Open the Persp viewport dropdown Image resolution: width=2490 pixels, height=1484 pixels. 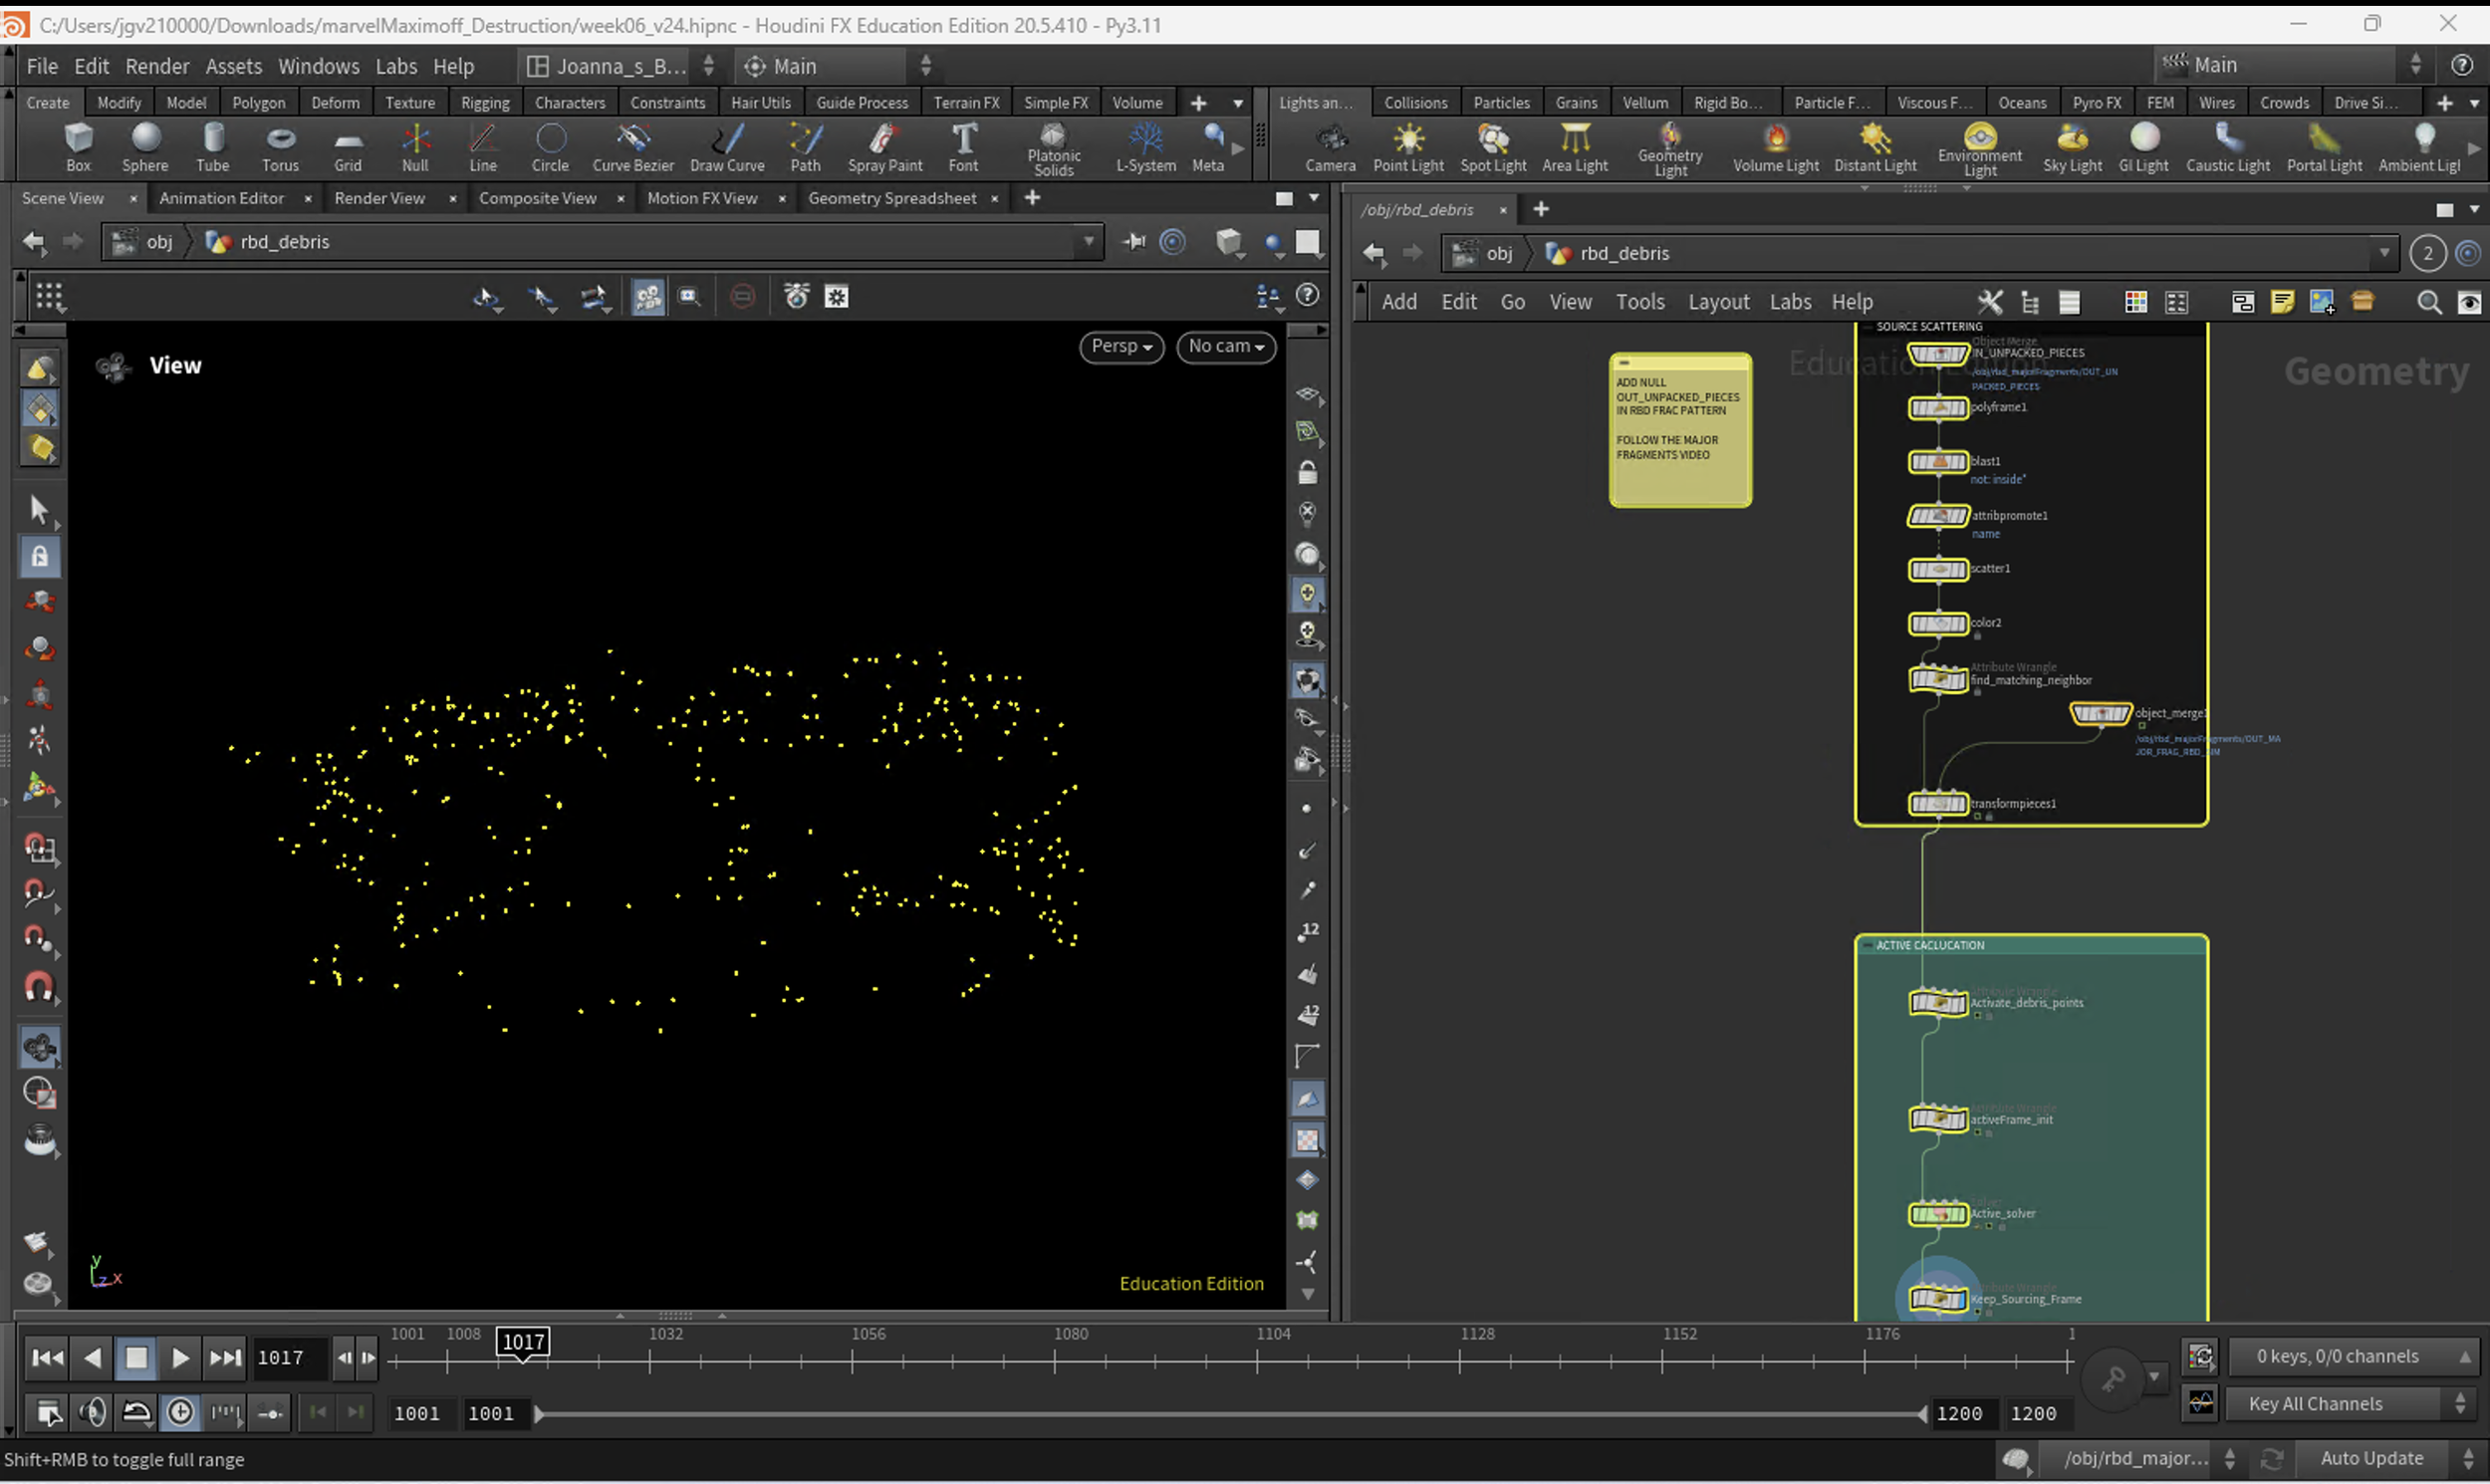tap(1121, 346)
